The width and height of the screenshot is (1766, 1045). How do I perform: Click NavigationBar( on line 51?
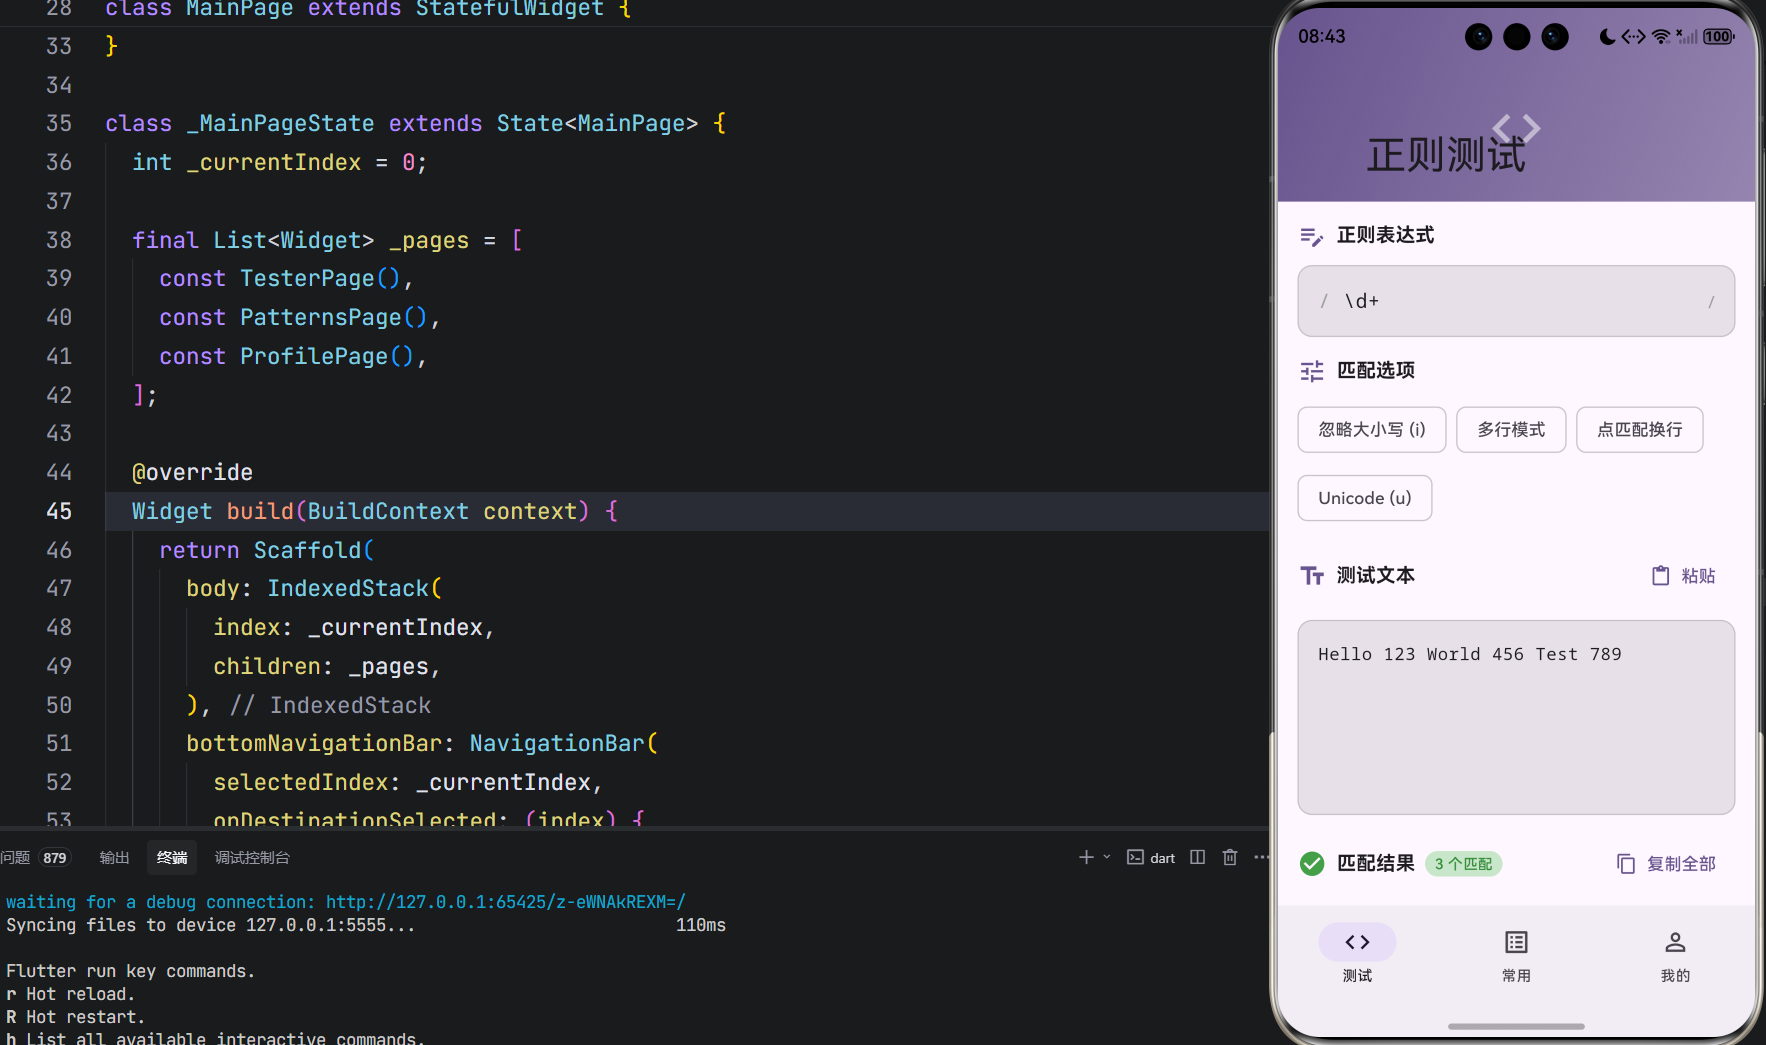(564, 743)
